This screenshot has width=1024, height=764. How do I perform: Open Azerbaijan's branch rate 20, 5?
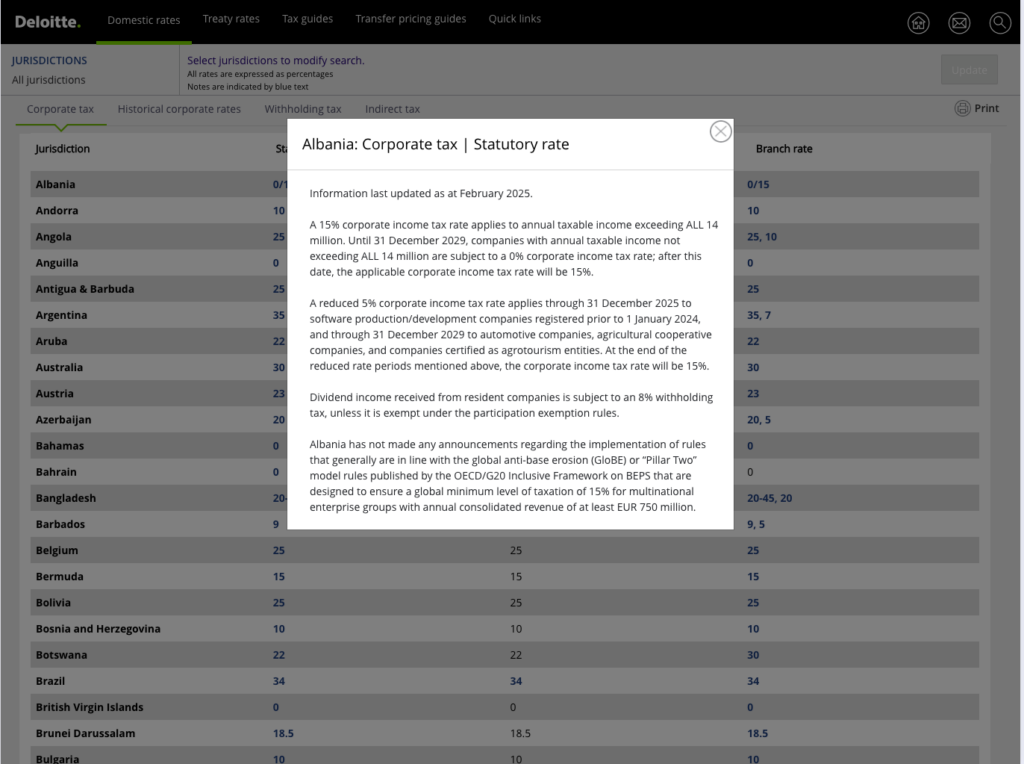[759, 420]
